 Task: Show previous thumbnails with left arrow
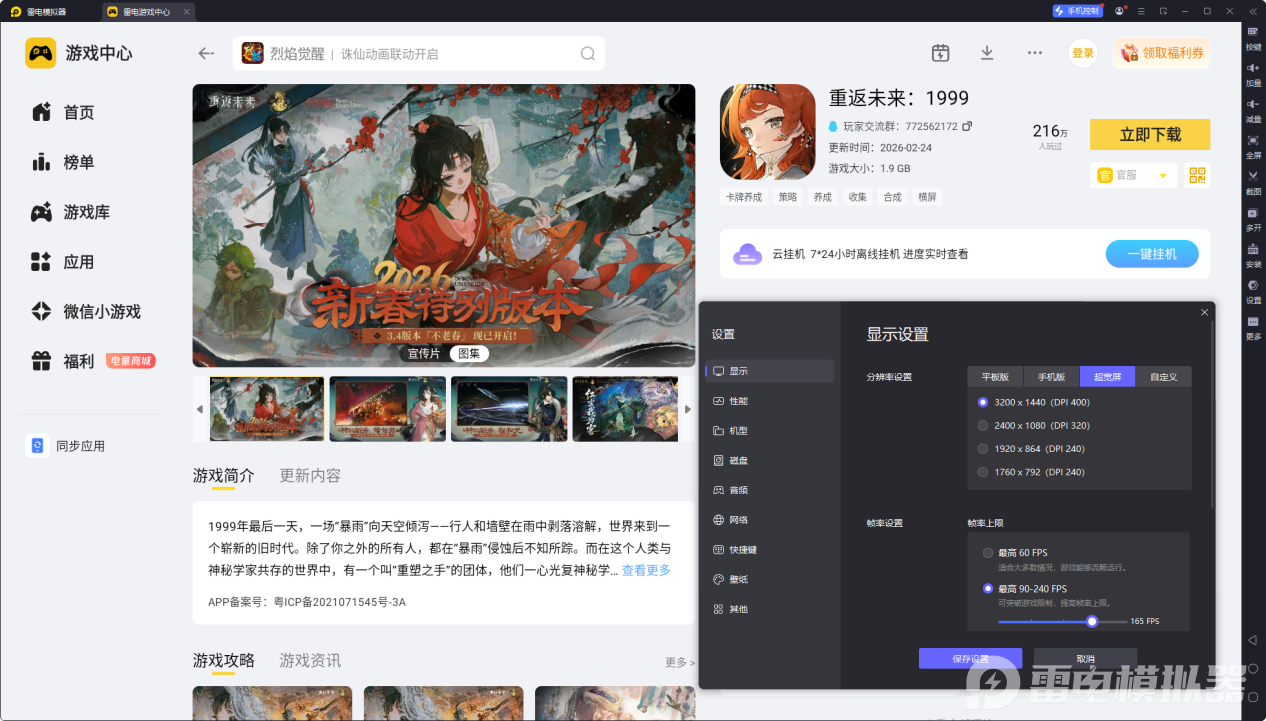click(200, 409)
